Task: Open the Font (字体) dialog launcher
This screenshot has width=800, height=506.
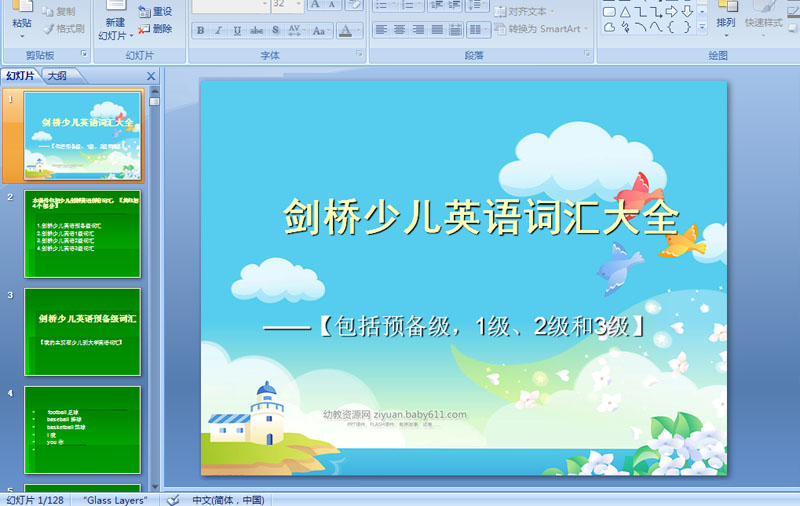Action: (359, 54)
